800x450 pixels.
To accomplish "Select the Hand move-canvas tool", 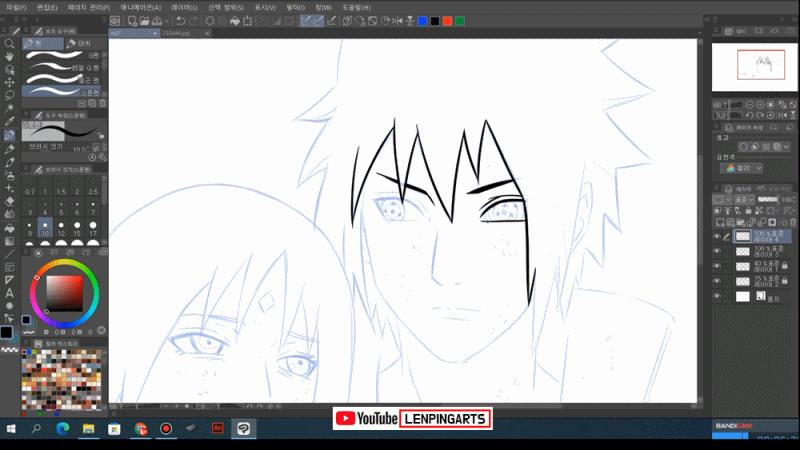I will point(9,57).
